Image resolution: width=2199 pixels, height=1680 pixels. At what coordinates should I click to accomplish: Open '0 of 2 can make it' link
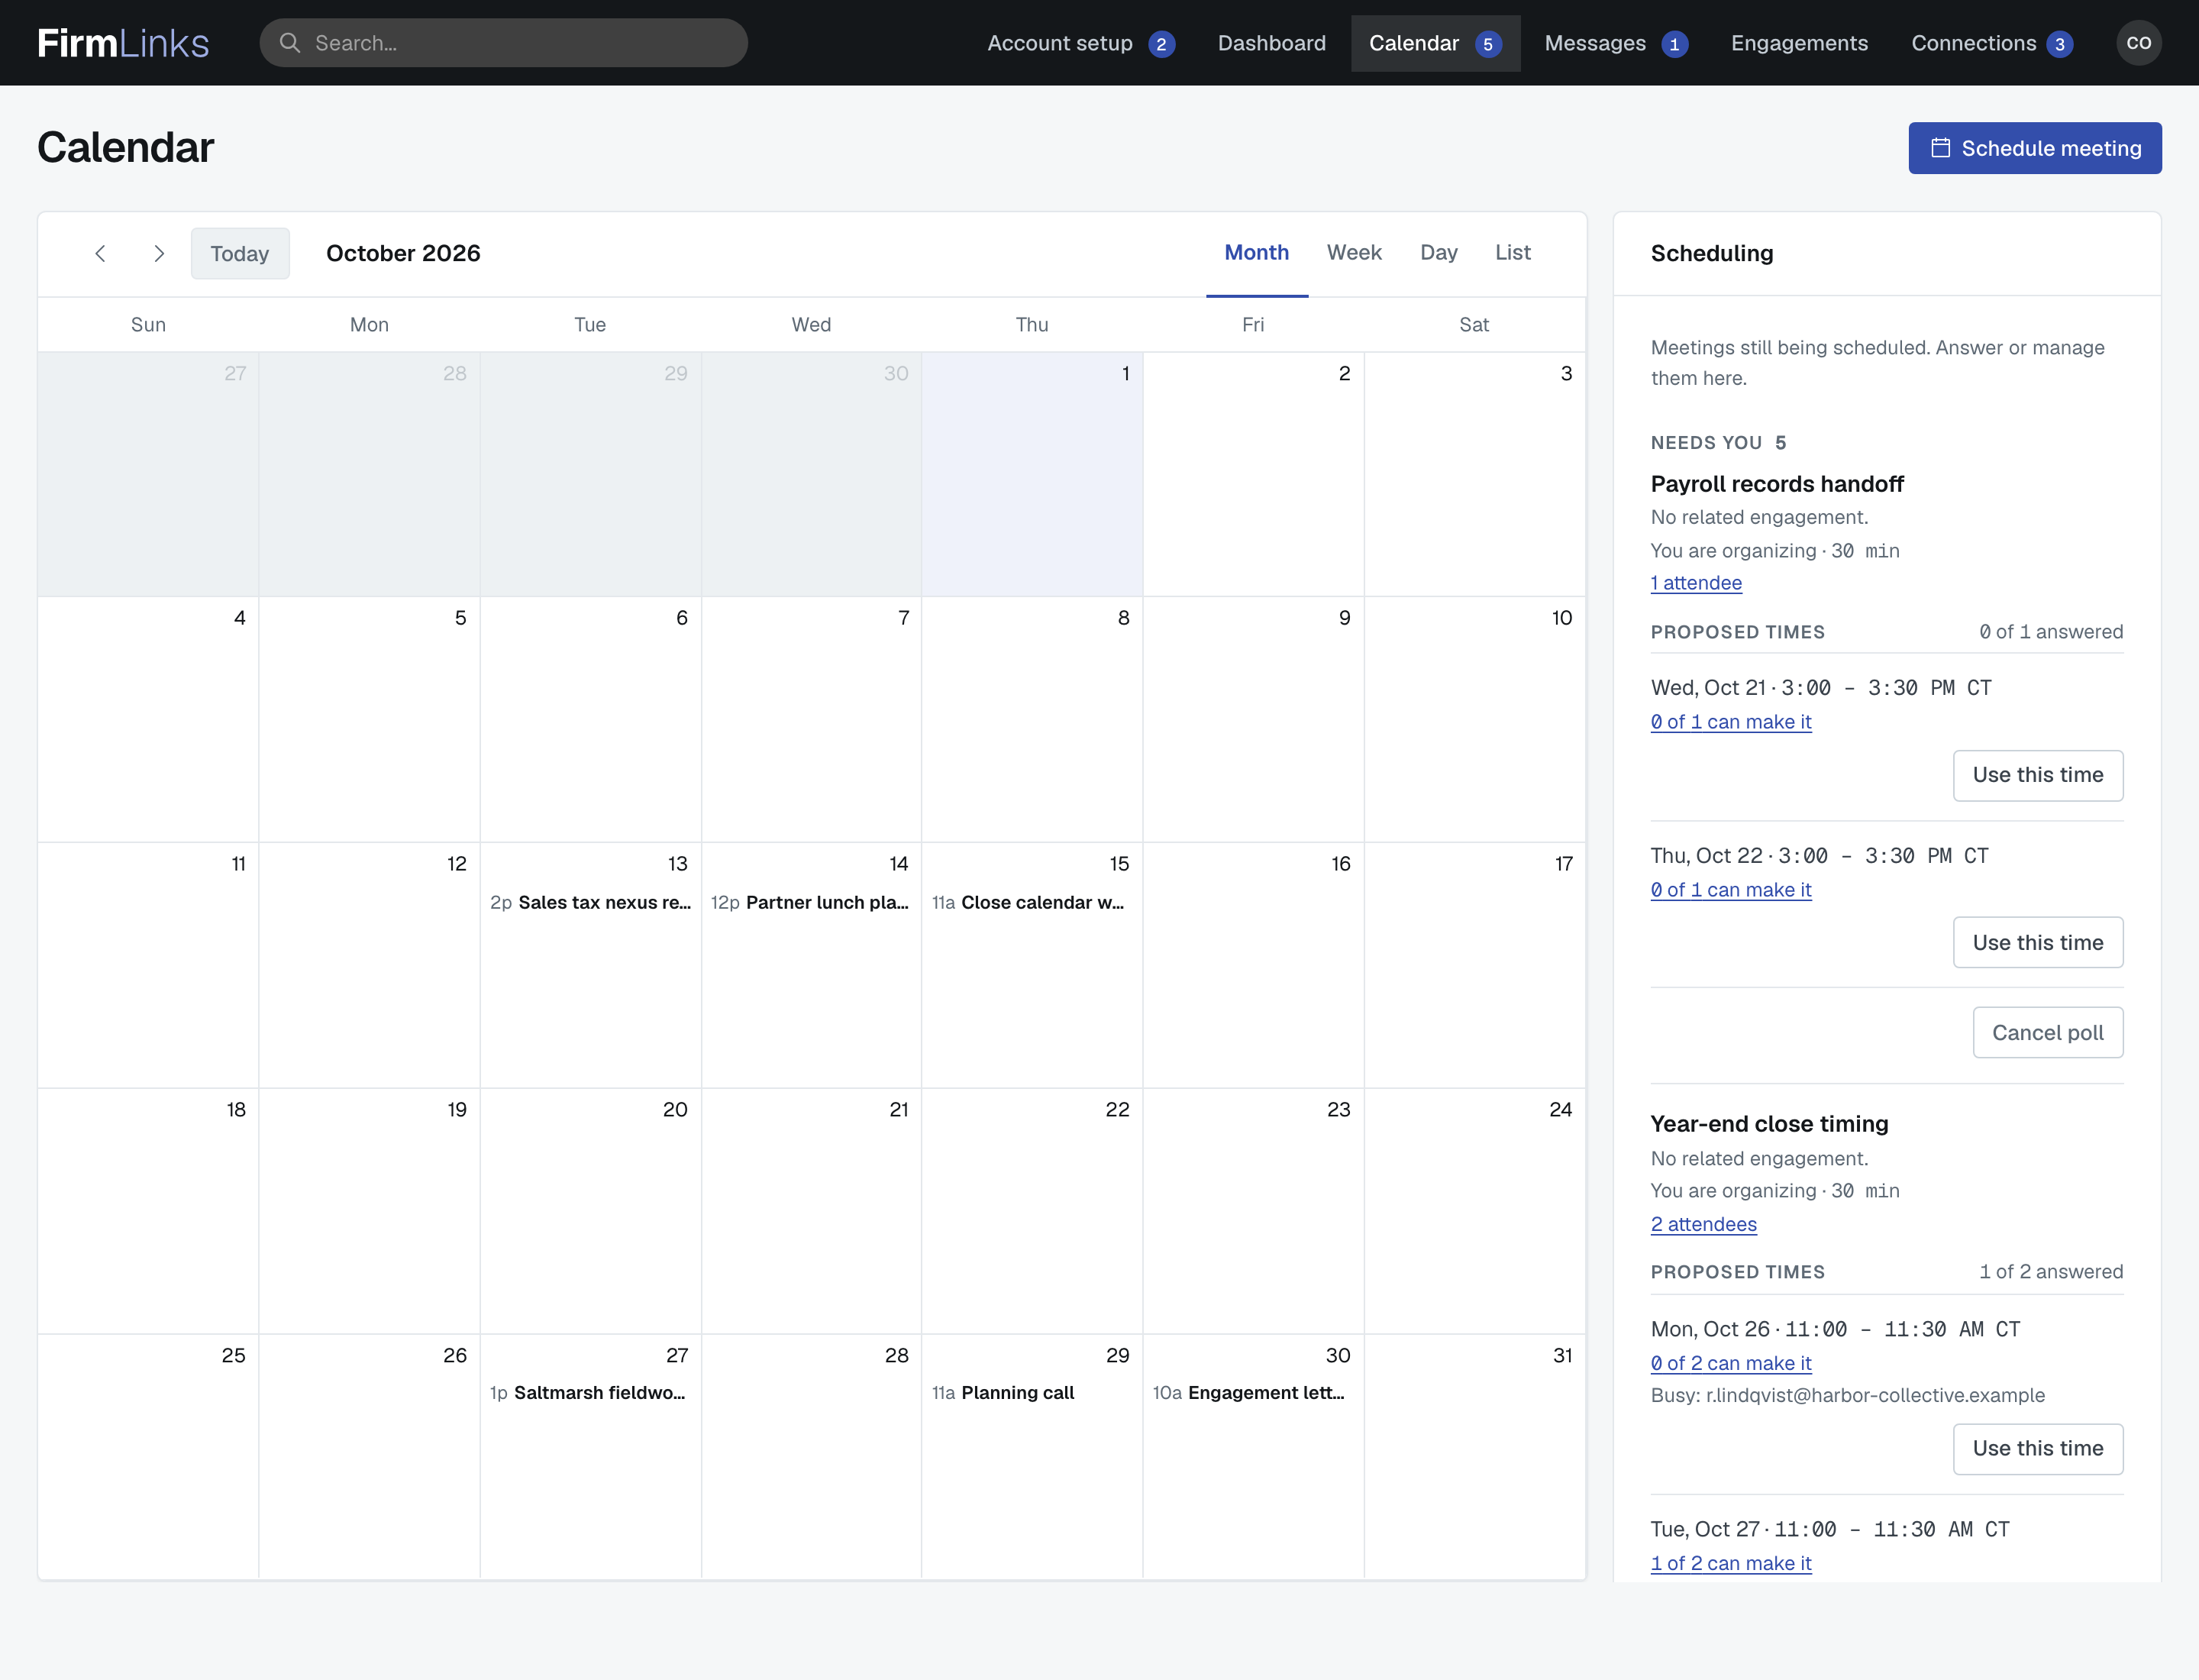[1730, 1363]
